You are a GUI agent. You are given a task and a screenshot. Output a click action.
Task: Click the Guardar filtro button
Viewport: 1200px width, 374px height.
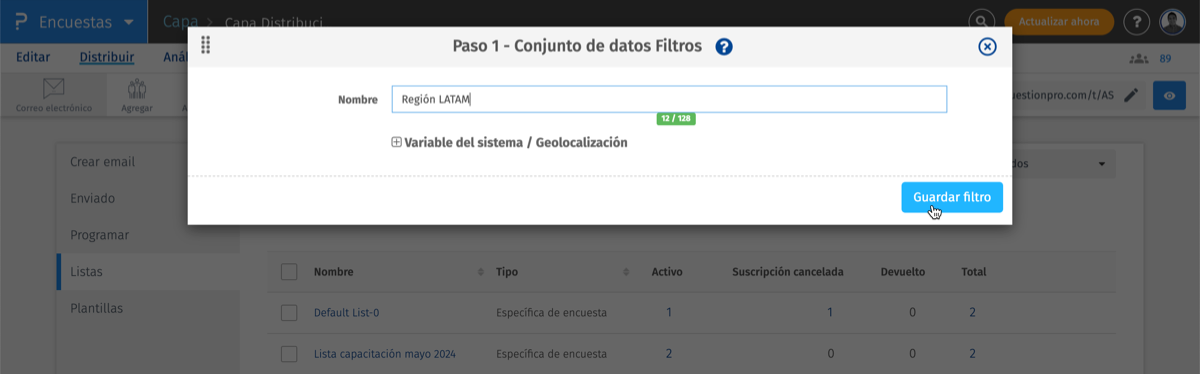(x=951, y=197)
